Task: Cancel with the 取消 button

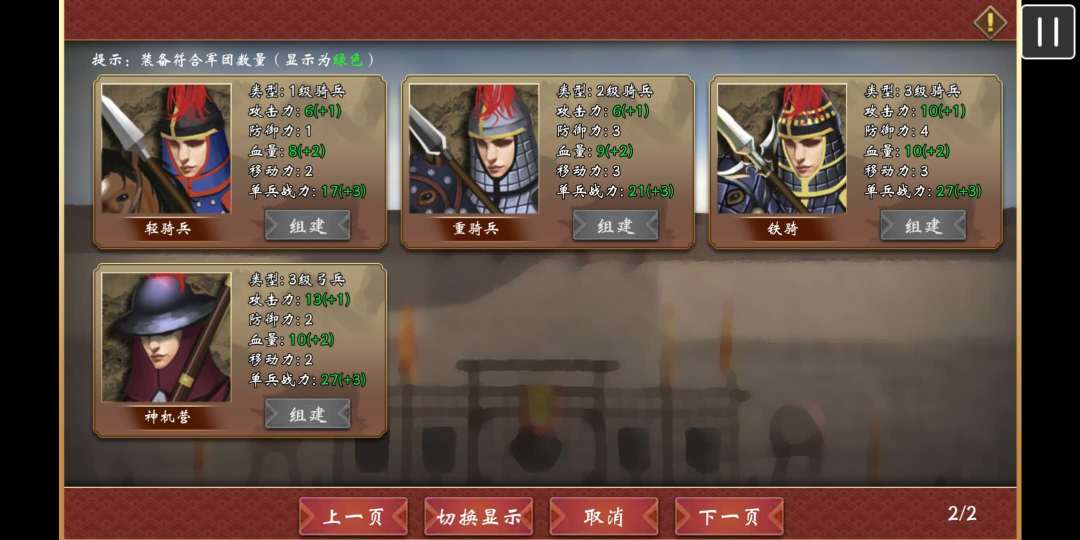Action: coord(604,517)
